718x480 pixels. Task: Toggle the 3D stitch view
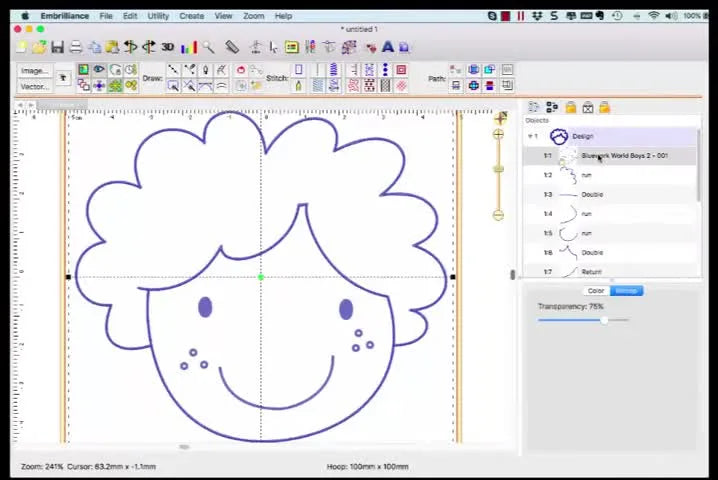pos(168,47)
